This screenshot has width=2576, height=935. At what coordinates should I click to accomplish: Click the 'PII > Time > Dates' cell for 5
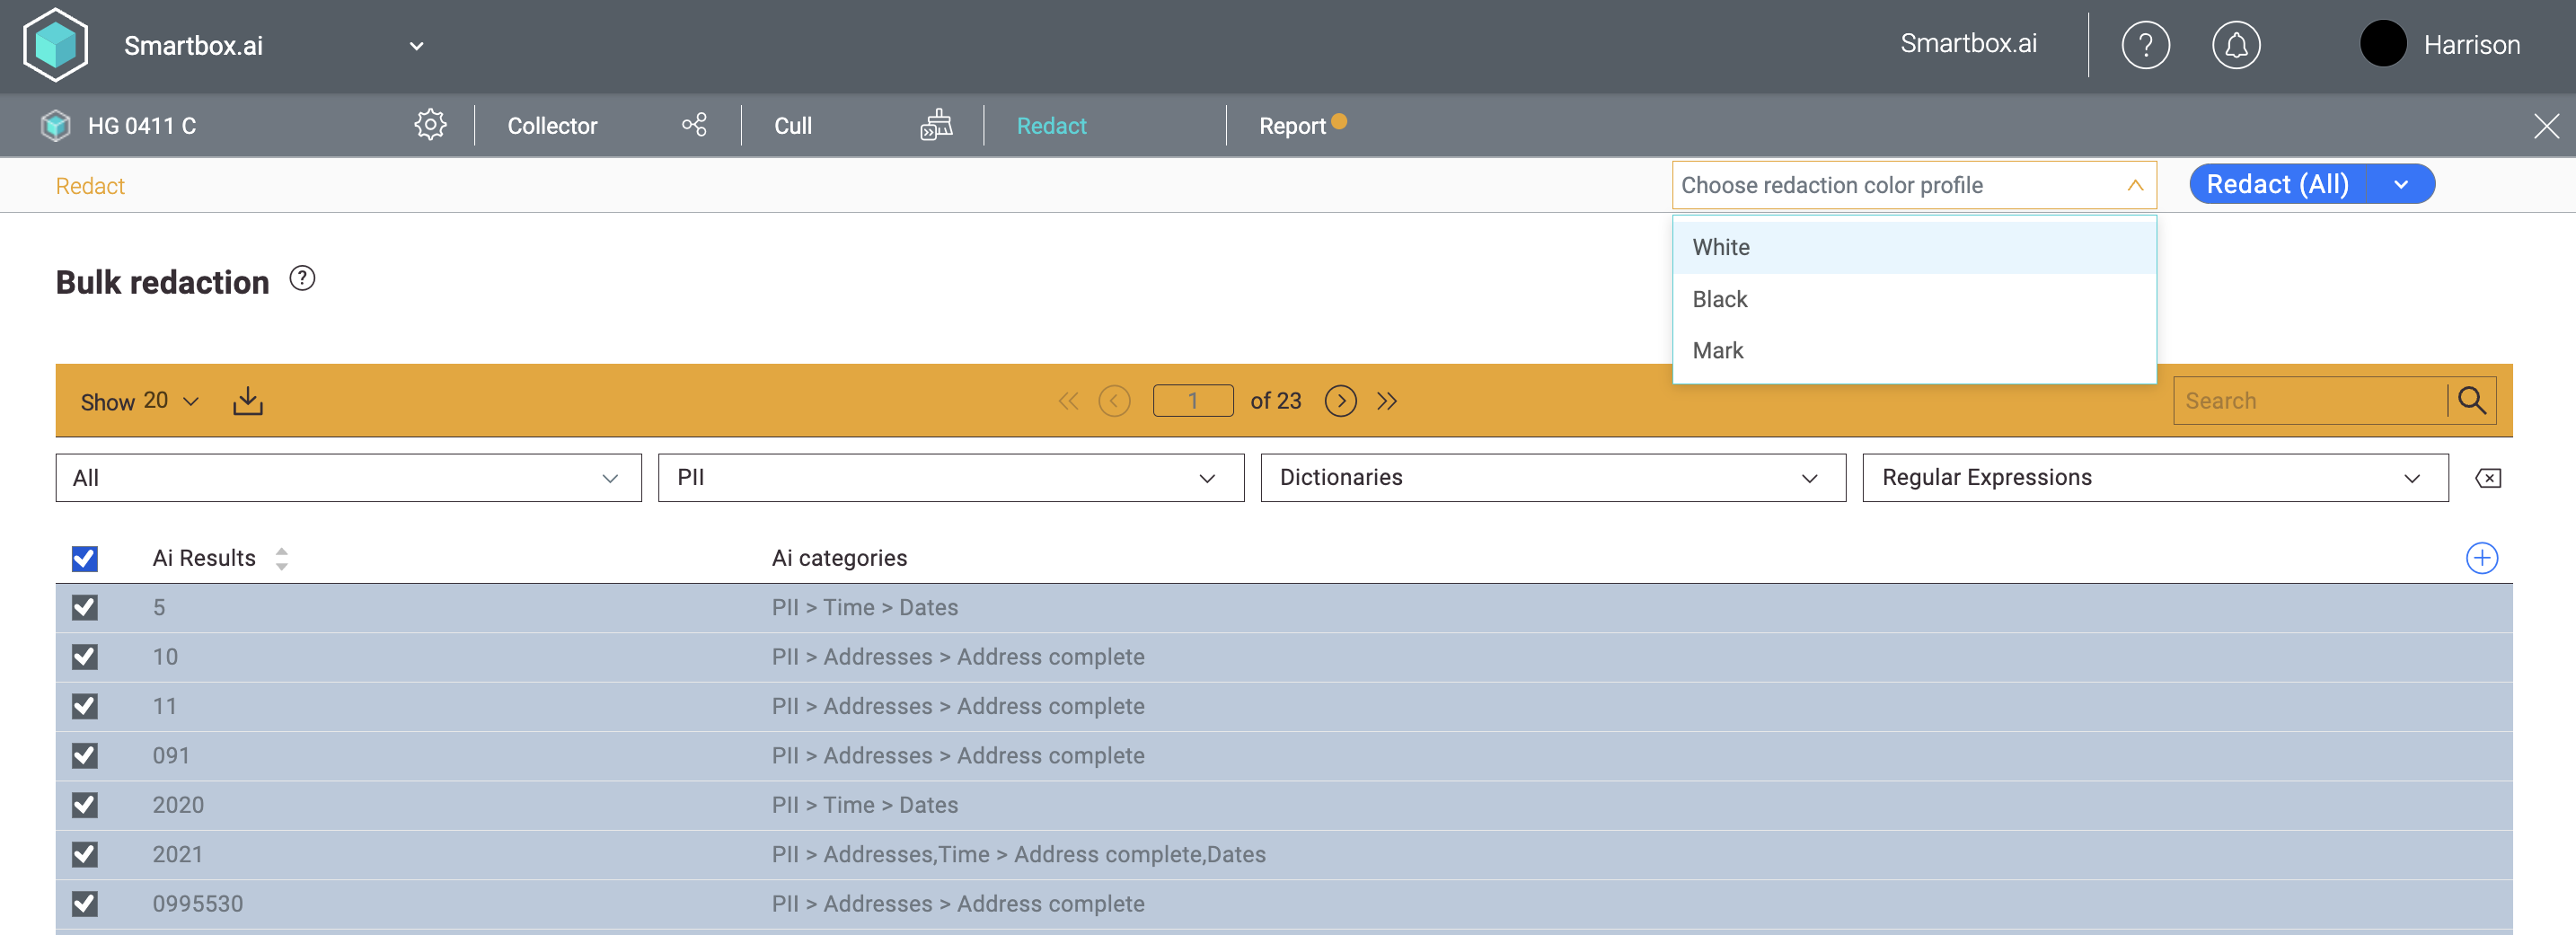click(864, 607)
